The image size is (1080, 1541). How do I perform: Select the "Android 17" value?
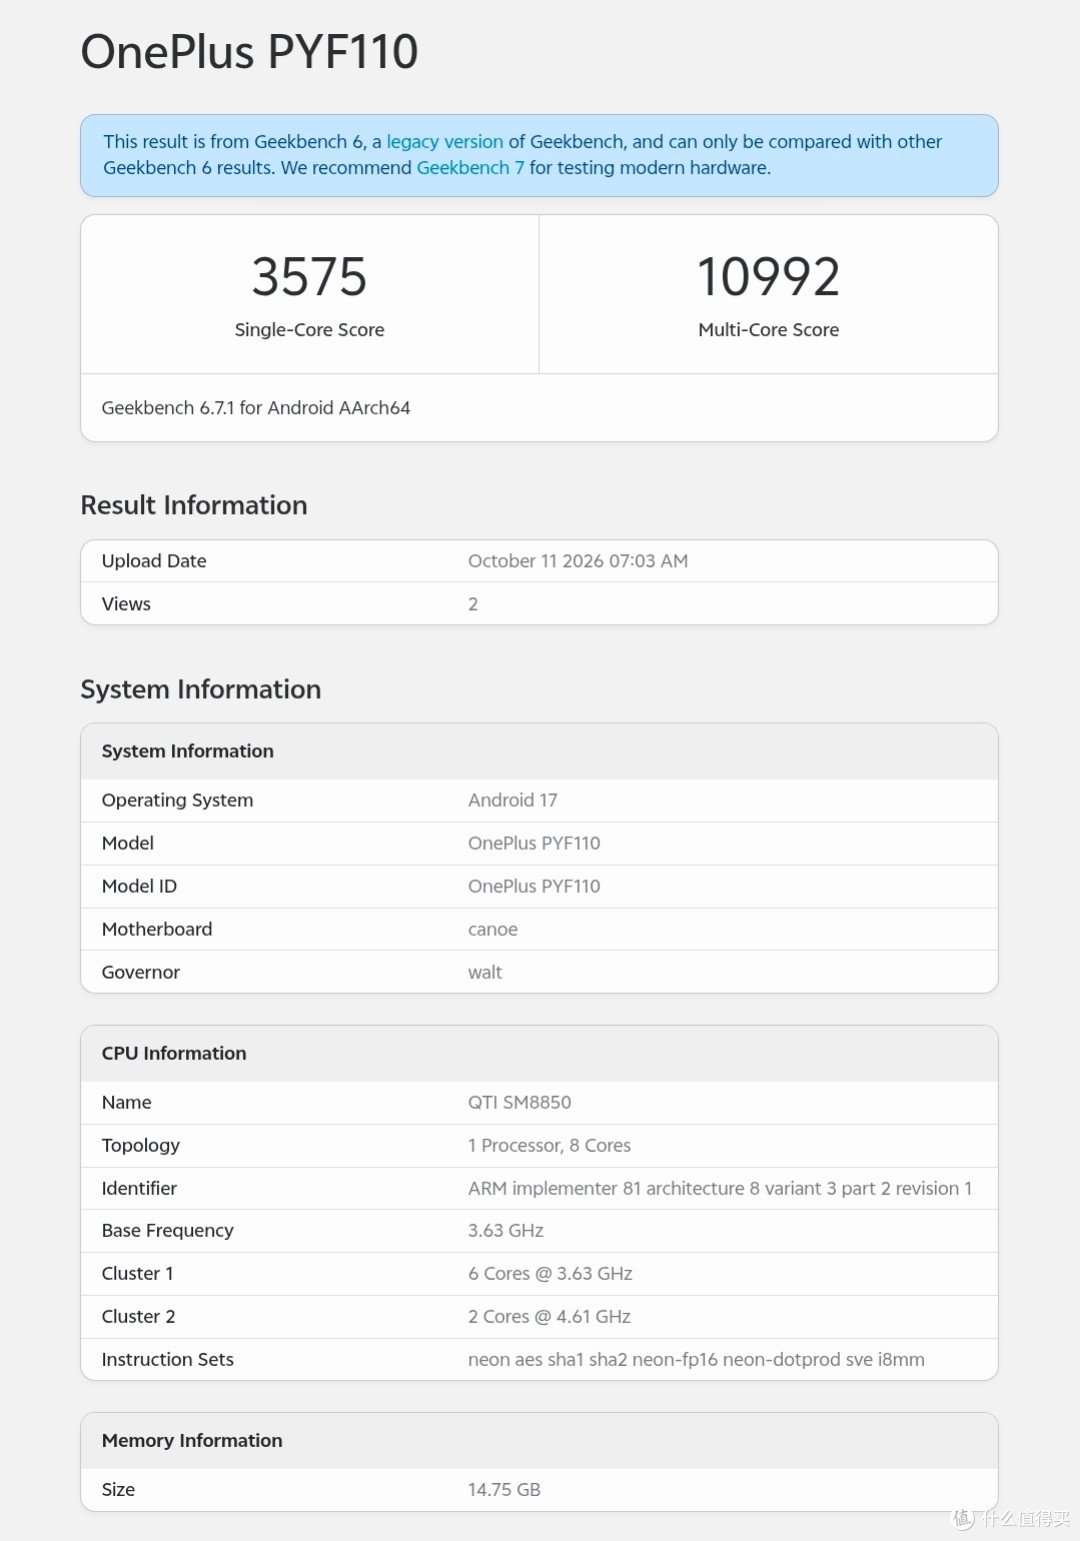[513, 800]
